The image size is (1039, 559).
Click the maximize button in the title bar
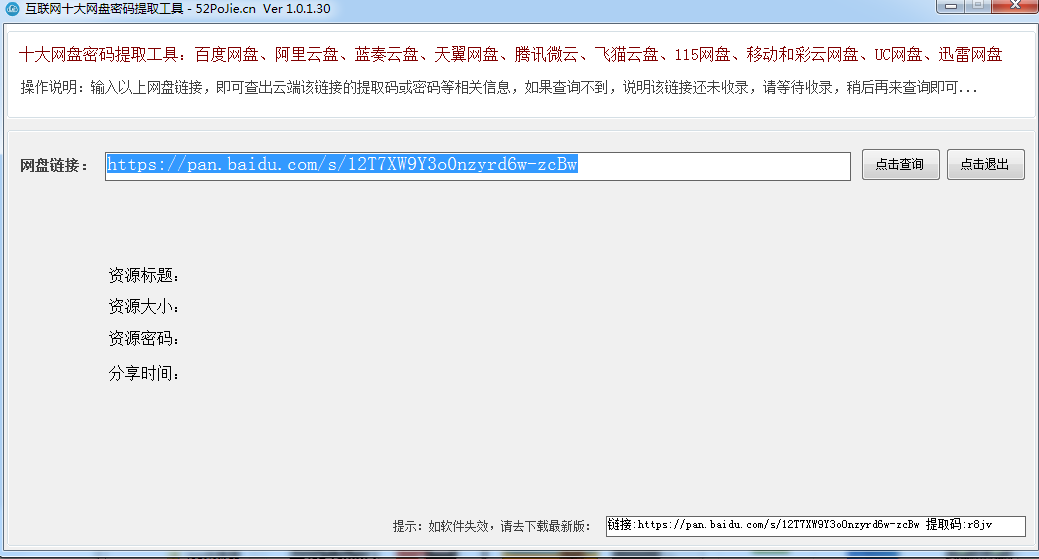pos(978,6)
